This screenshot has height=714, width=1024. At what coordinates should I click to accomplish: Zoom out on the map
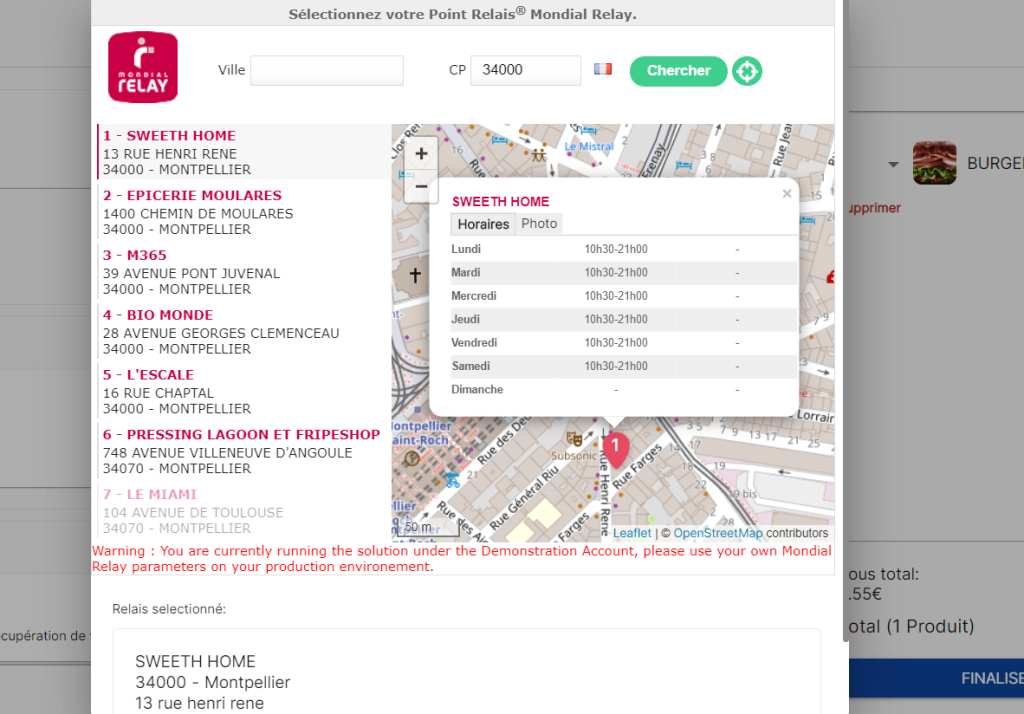point(421,187)
